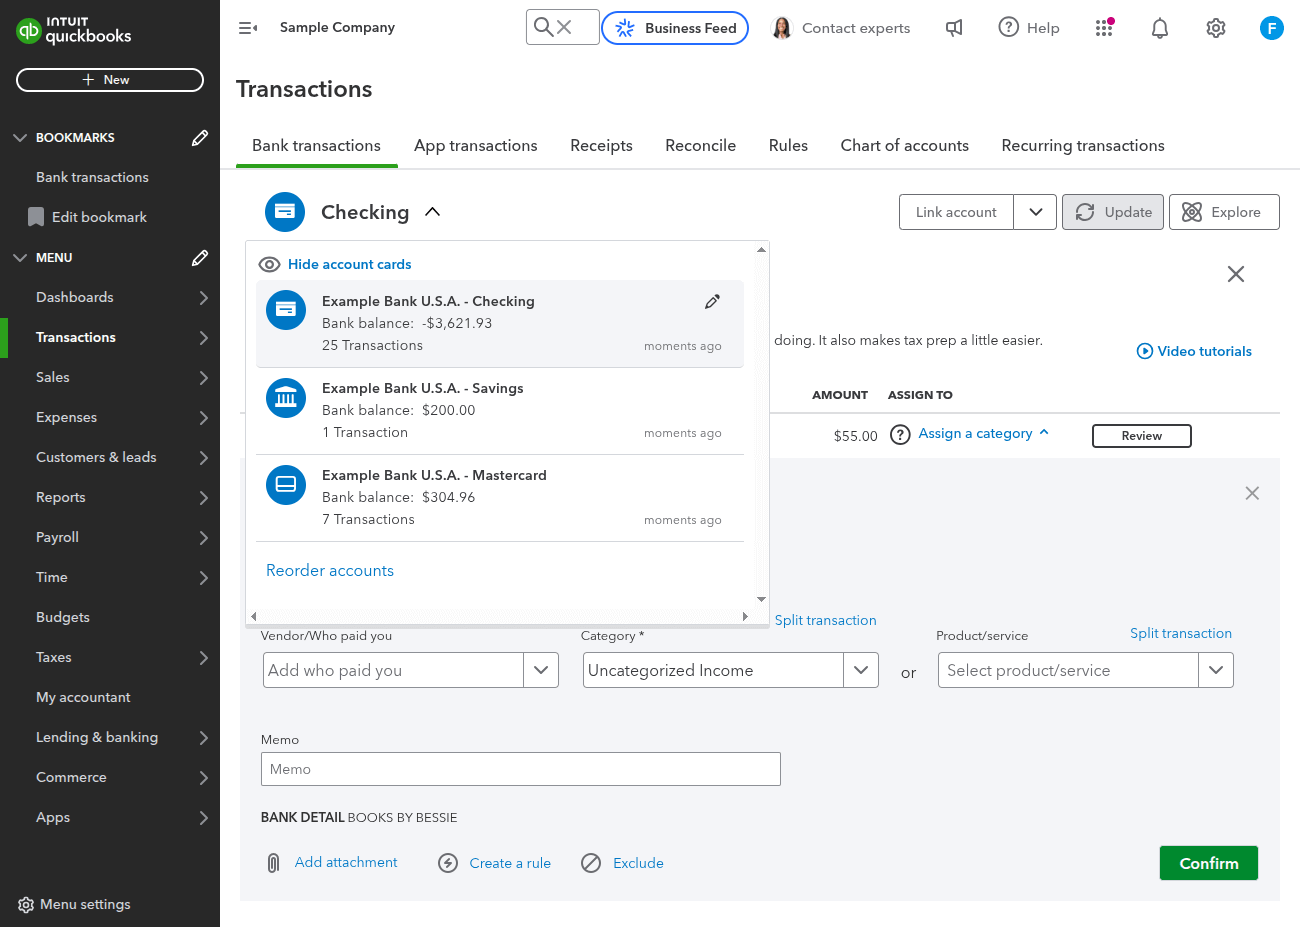This screenshot has width=1300, height=927.
Task: Edit bookmarks with pencil icon
Action: pyautogui.click(x=200, y=137)
